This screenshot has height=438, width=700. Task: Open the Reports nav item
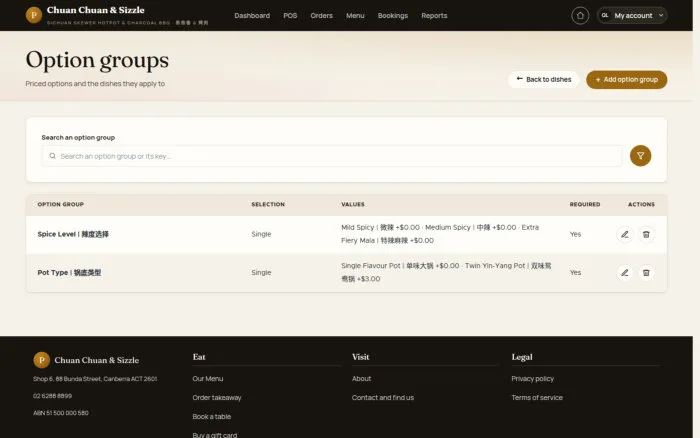(x=434, y=16)
